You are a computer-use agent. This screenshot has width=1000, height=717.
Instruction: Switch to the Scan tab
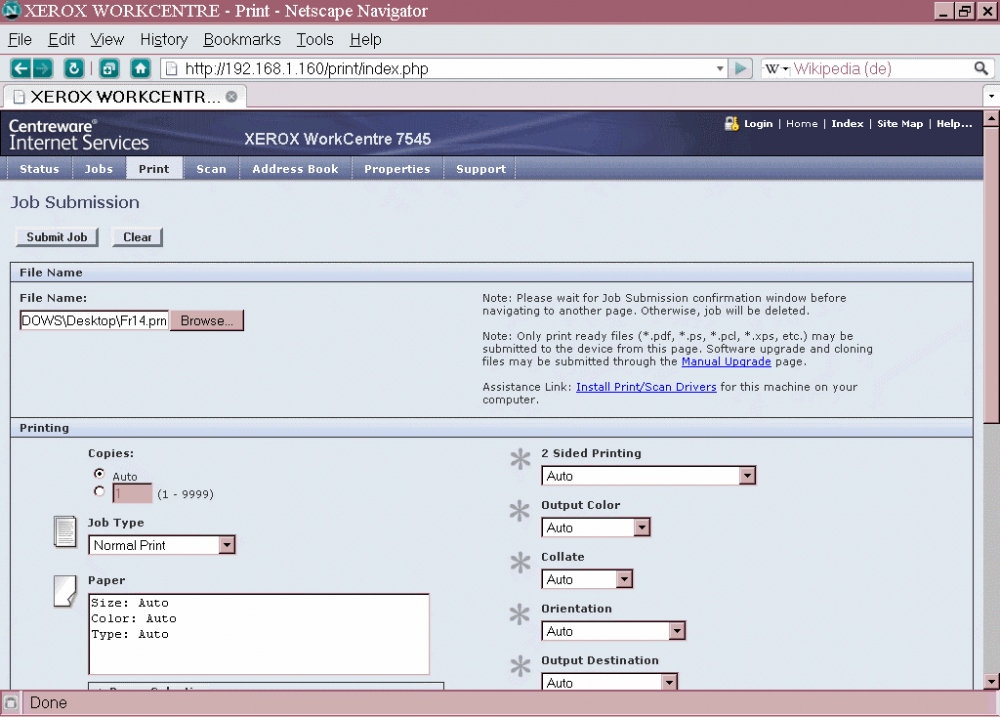click(x=211, y=169)
